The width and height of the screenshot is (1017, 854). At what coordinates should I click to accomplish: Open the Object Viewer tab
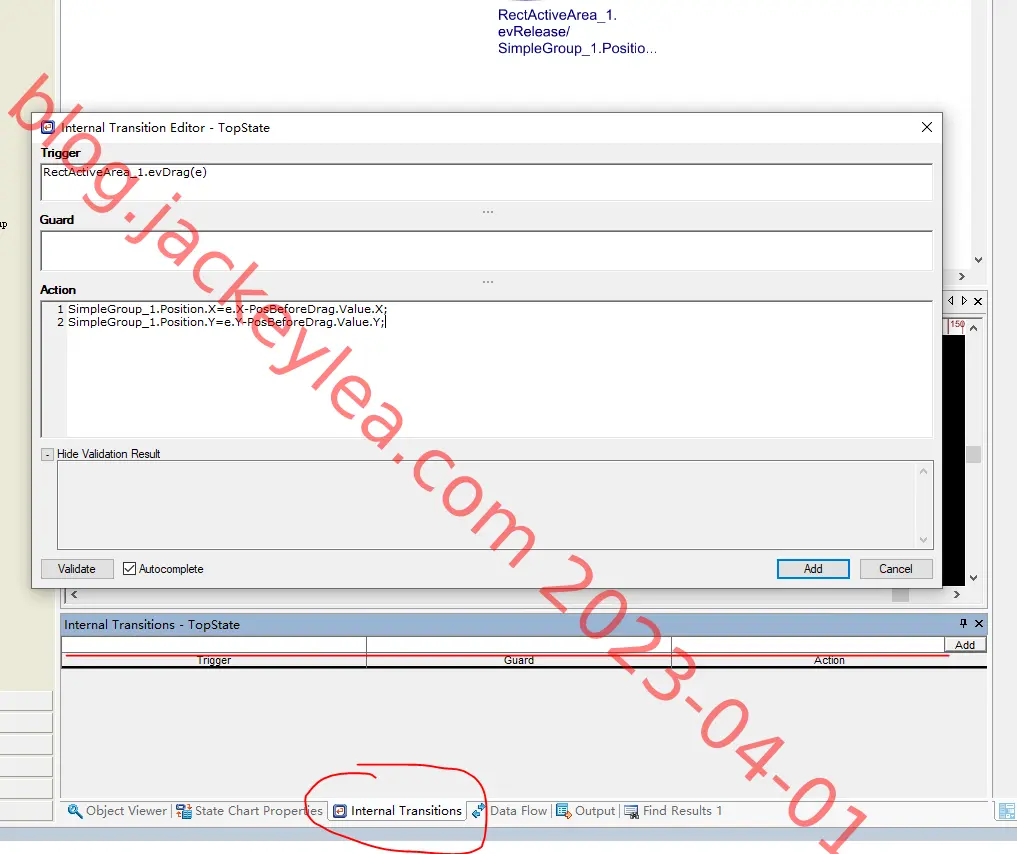[117, 811]
